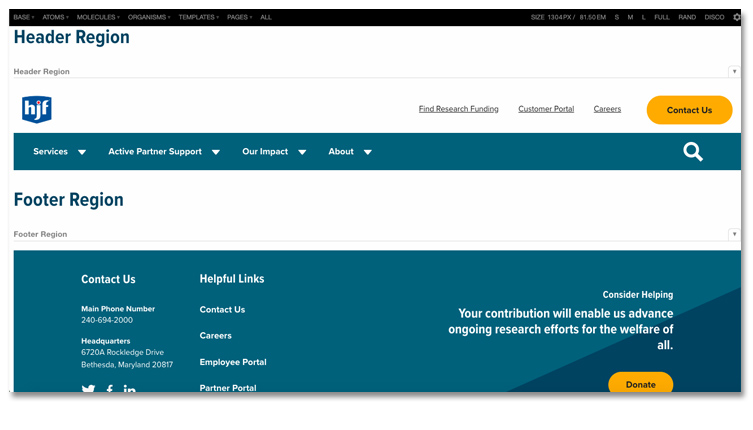The image size is (753, 430).
Task: Open the Twitter social icon in footer
Action: click(88, 389)
